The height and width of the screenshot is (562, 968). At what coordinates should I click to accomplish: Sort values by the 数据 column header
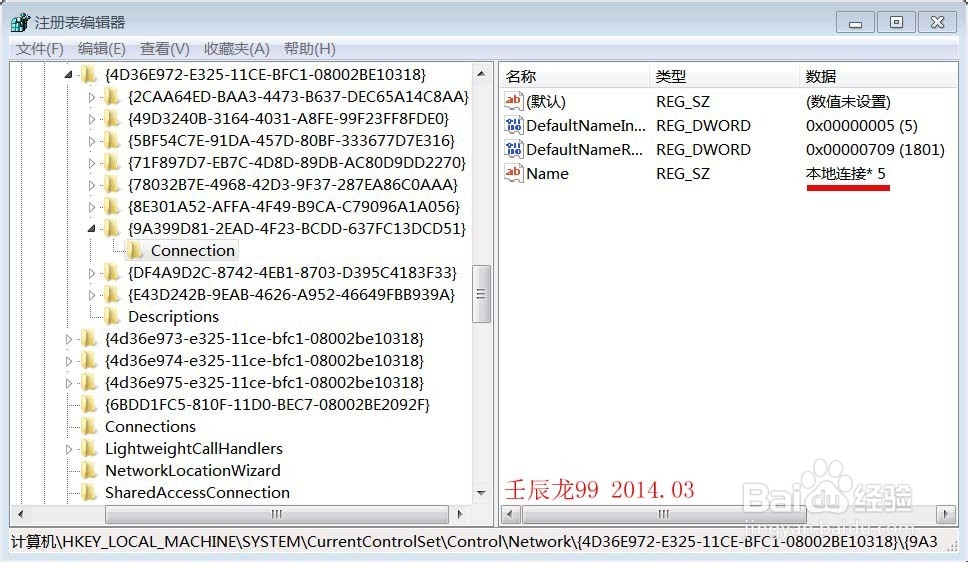878,77
